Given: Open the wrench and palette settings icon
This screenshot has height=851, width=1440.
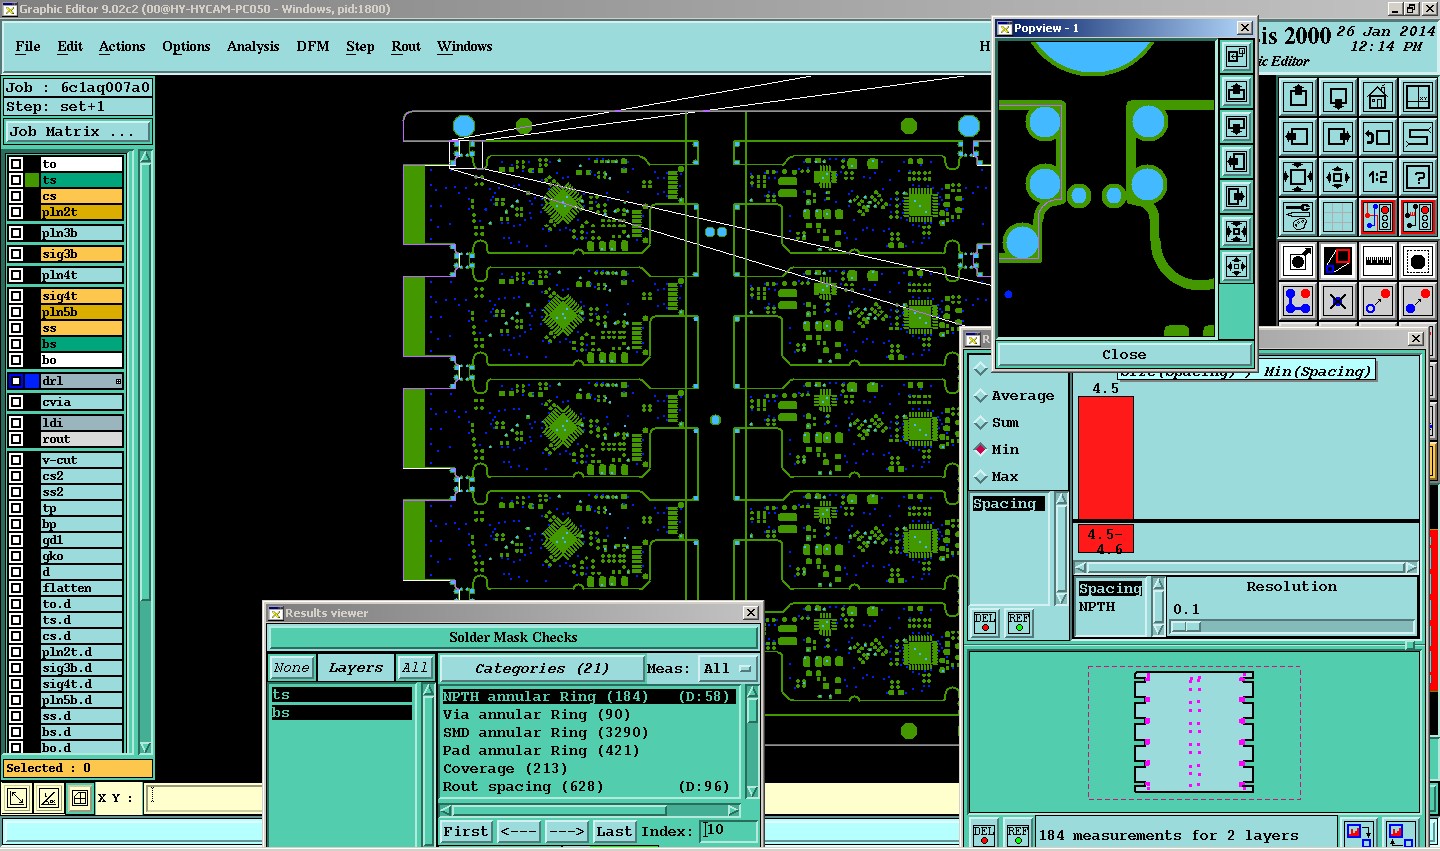Looking at the screenshot, I should pos(1298,216).
